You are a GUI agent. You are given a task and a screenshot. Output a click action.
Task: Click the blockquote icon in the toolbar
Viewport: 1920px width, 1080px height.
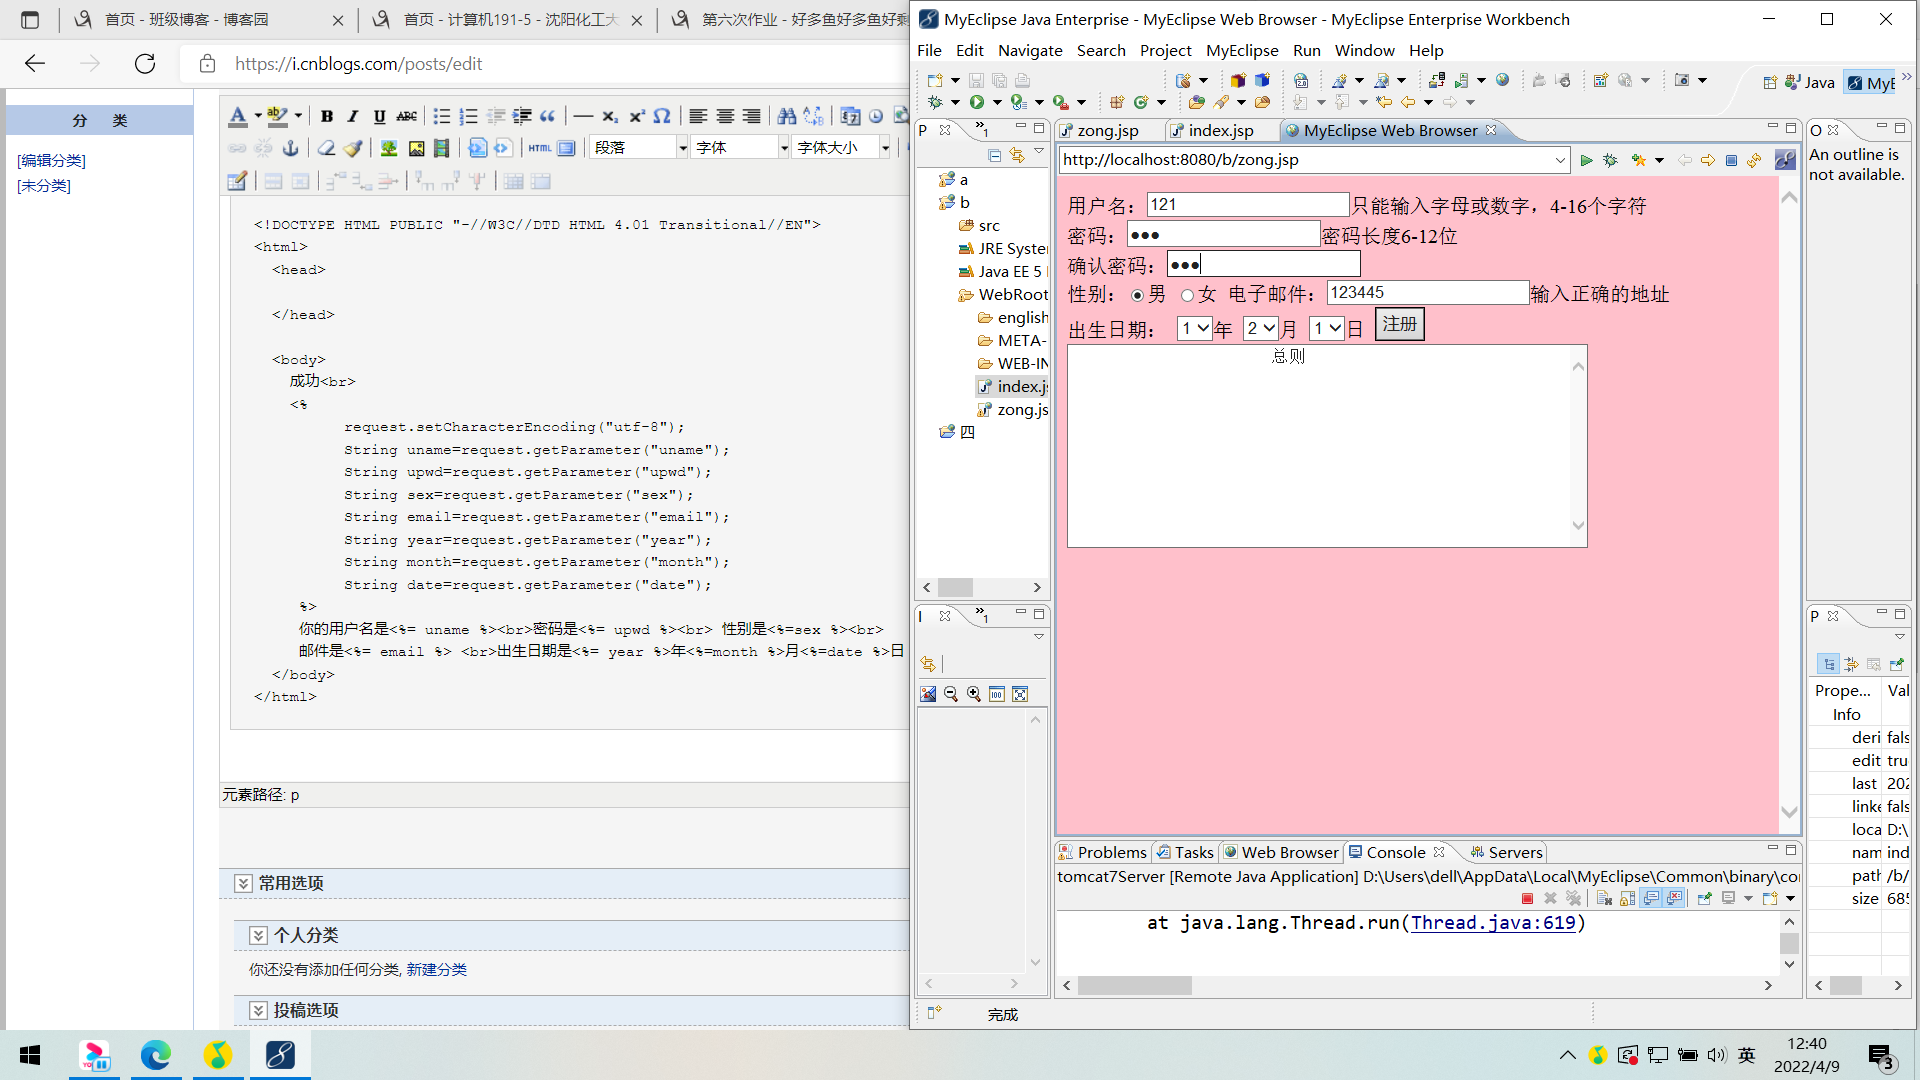[548, 117]
